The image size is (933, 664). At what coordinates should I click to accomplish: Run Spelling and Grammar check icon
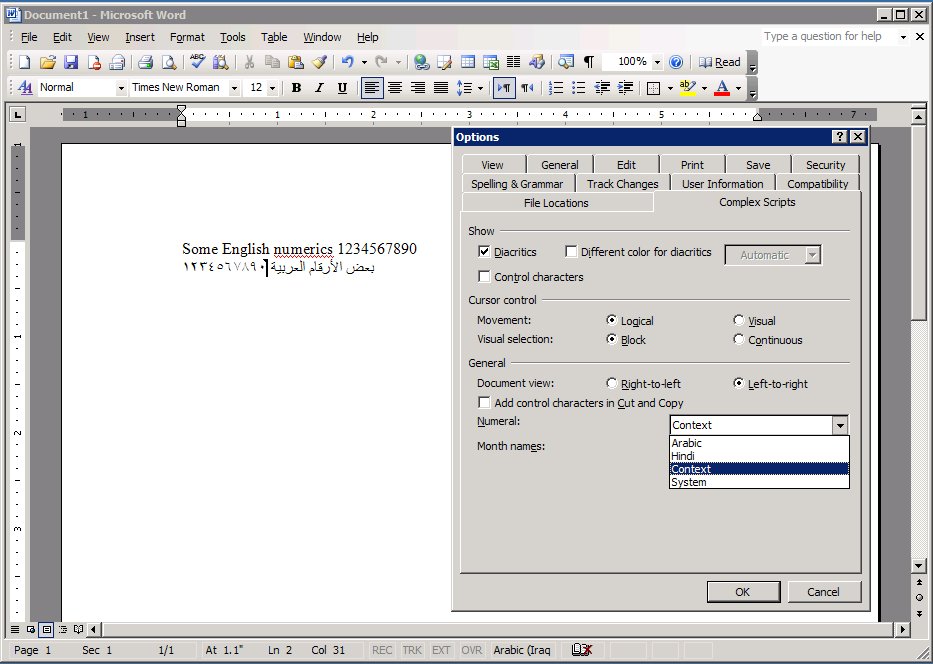197,62
